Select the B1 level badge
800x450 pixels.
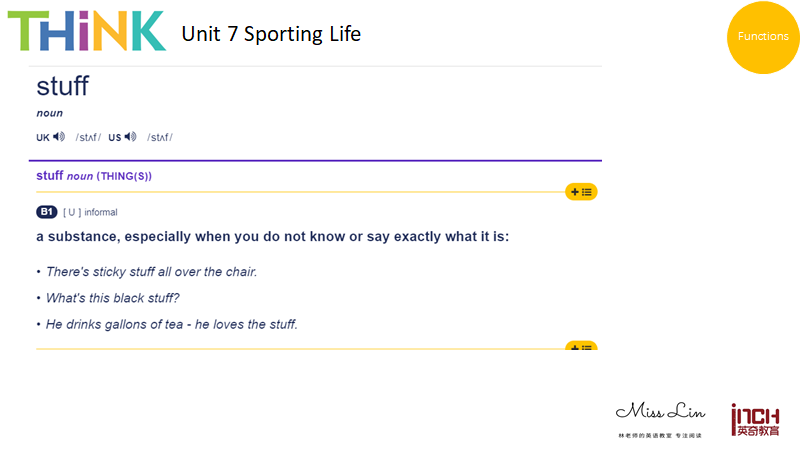pos(46,212)
